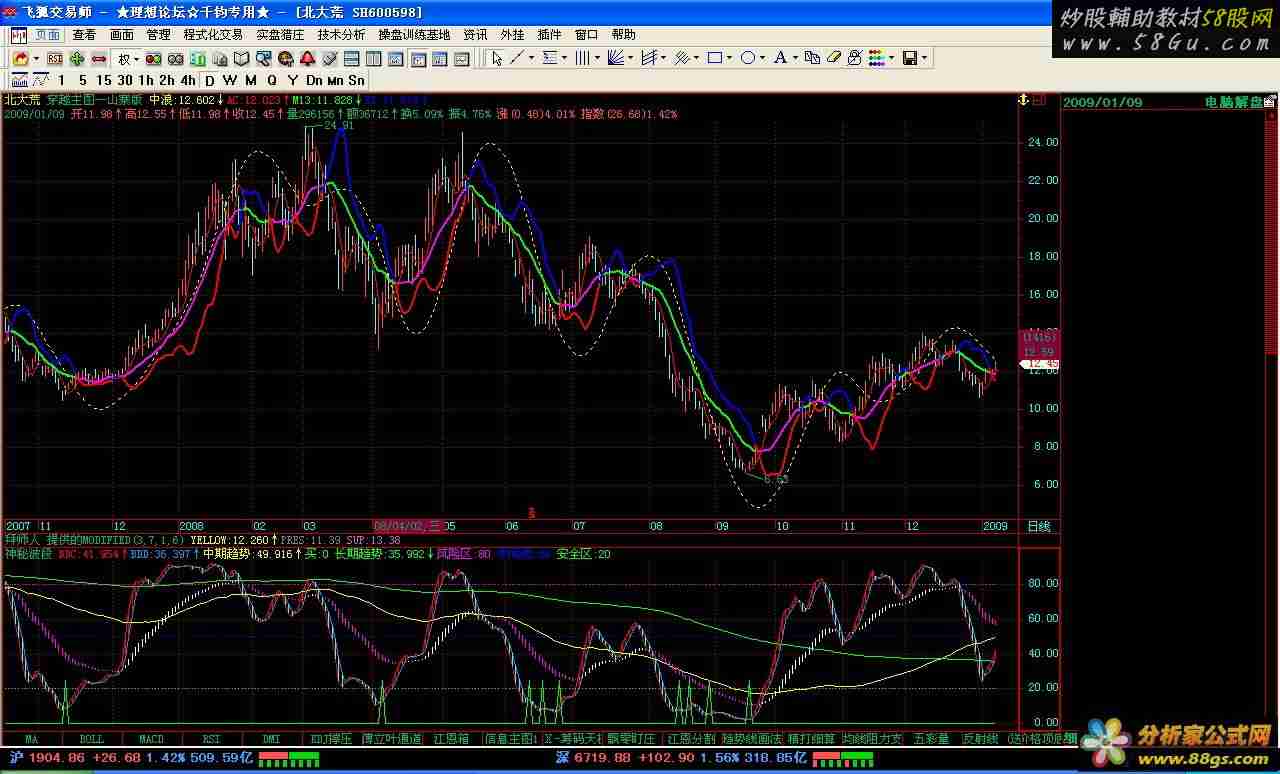Click the 日线 period label
The image size is (1280, 774).
pos(1039,525)
